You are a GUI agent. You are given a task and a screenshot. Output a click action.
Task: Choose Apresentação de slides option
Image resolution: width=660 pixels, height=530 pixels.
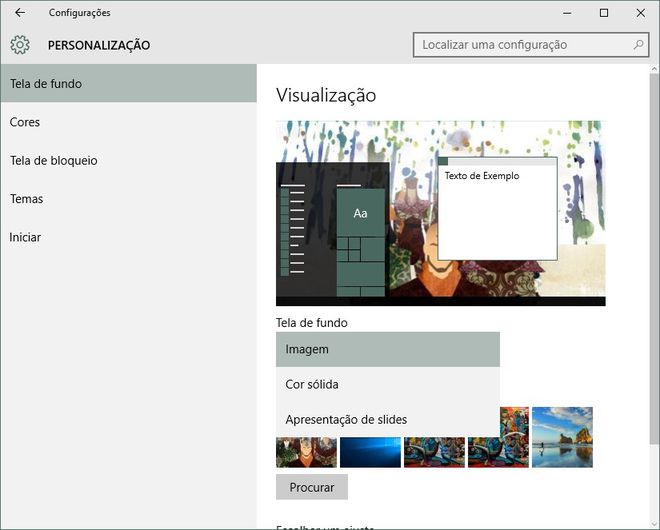pyautogui.click(x=388, y=419)
